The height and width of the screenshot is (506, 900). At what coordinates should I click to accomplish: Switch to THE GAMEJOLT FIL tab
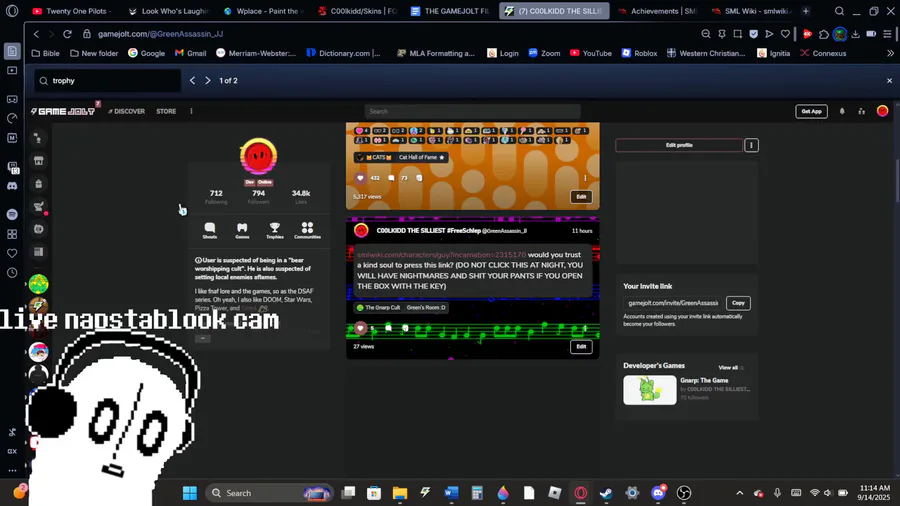[x=451, y=11]
